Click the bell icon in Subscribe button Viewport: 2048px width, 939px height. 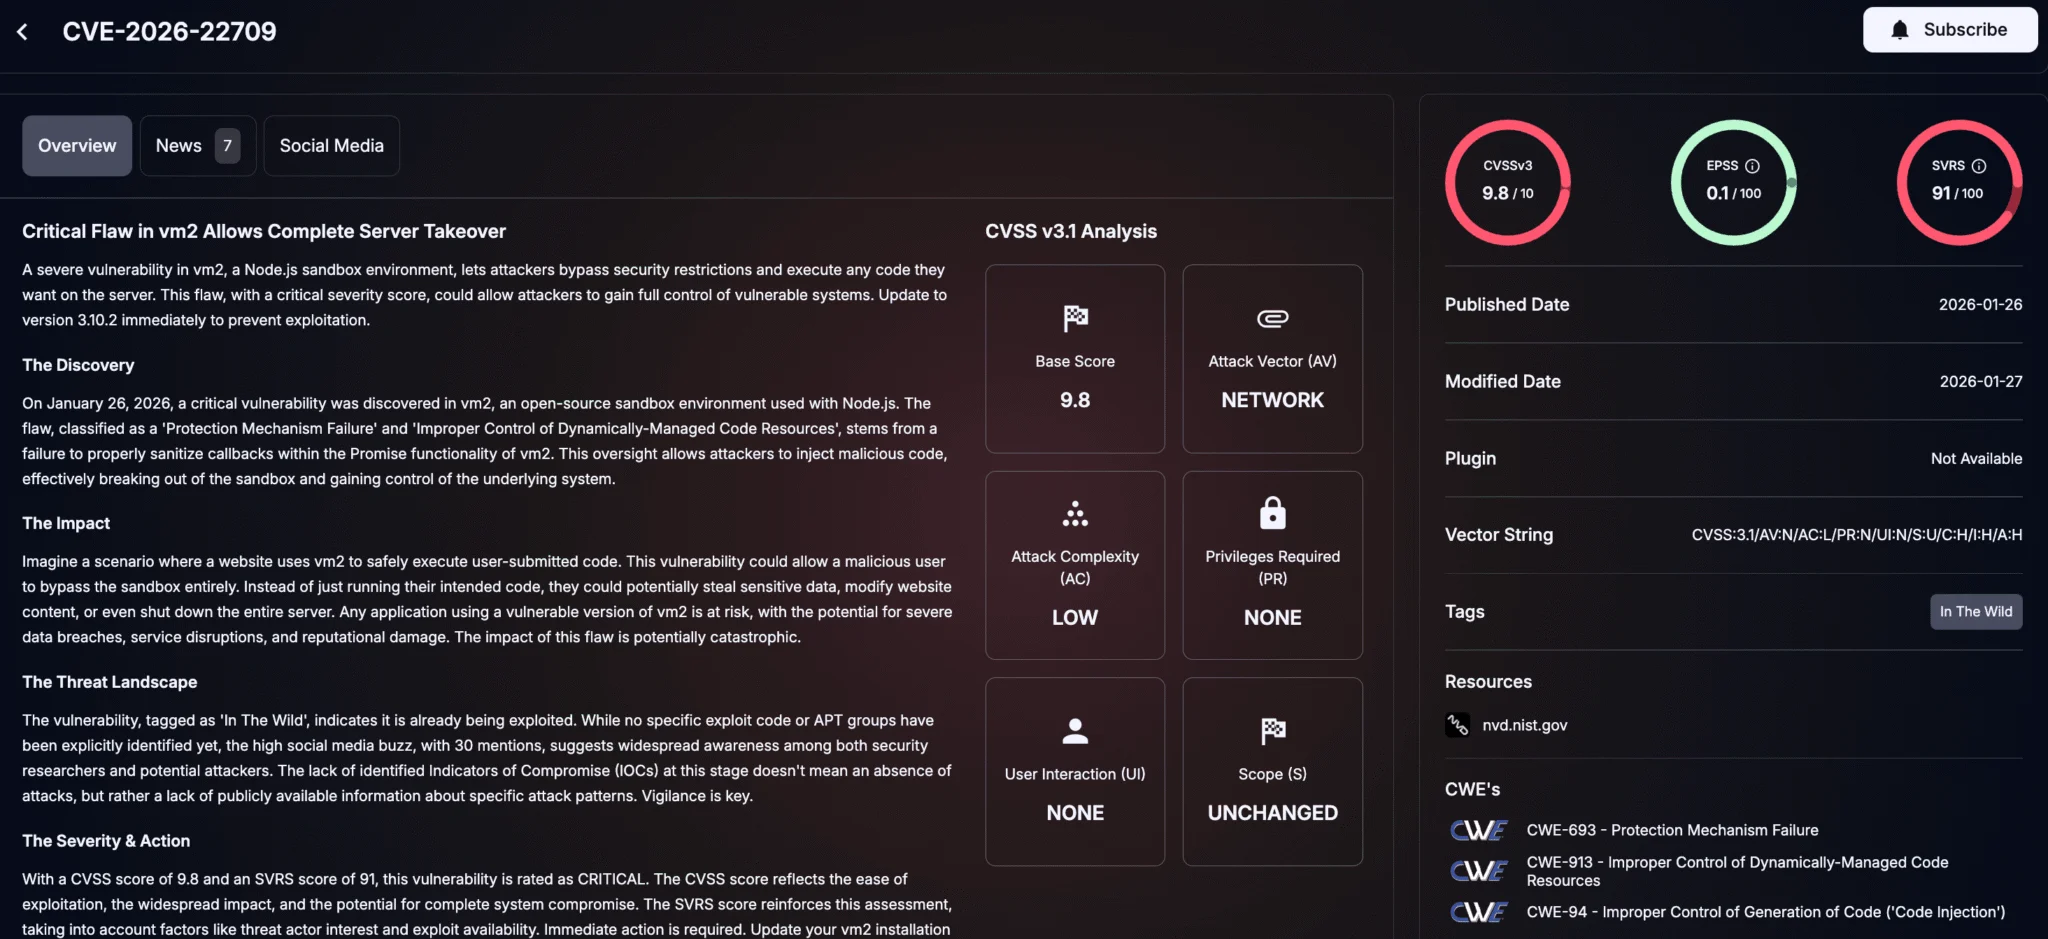[x=1899, y=30]
